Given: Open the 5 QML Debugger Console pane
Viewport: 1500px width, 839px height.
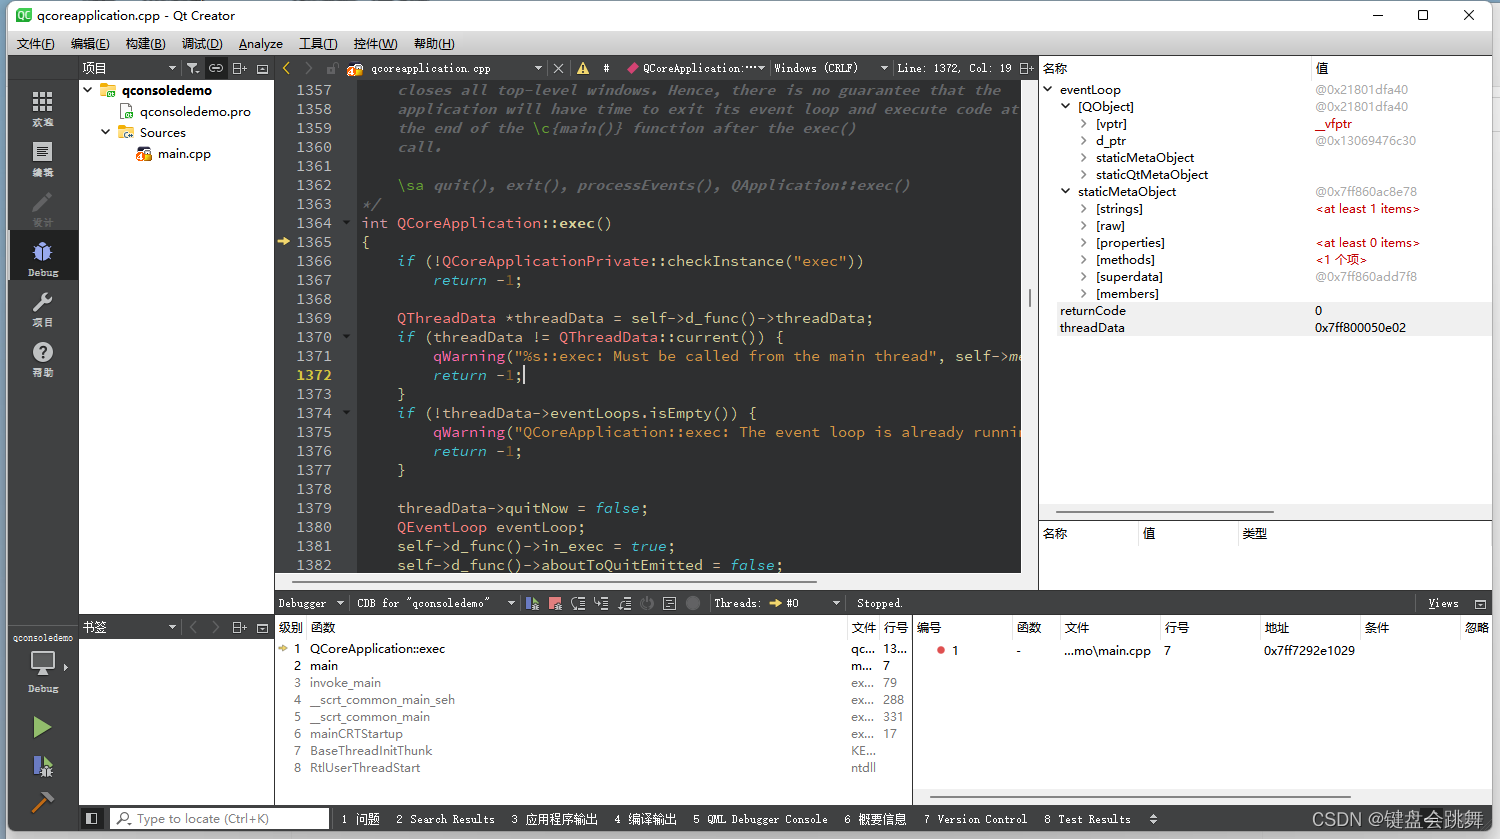Looking at the screenshot, I should point(760,819).
